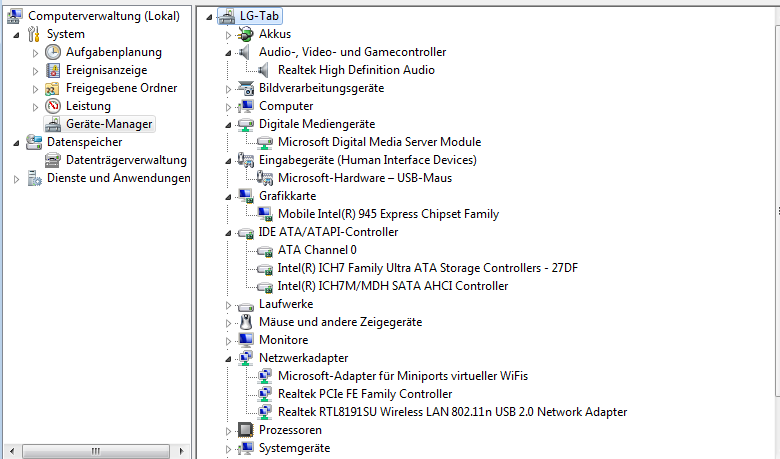Click the Akkus battery icon
This screenshot has width=780, height=459.
[x=246, y=34]
